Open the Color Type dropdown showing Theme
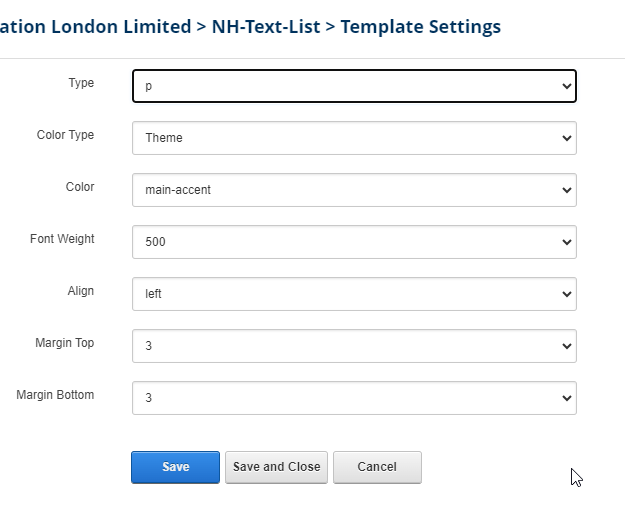 pyautogui.click(x=354, y=138)
